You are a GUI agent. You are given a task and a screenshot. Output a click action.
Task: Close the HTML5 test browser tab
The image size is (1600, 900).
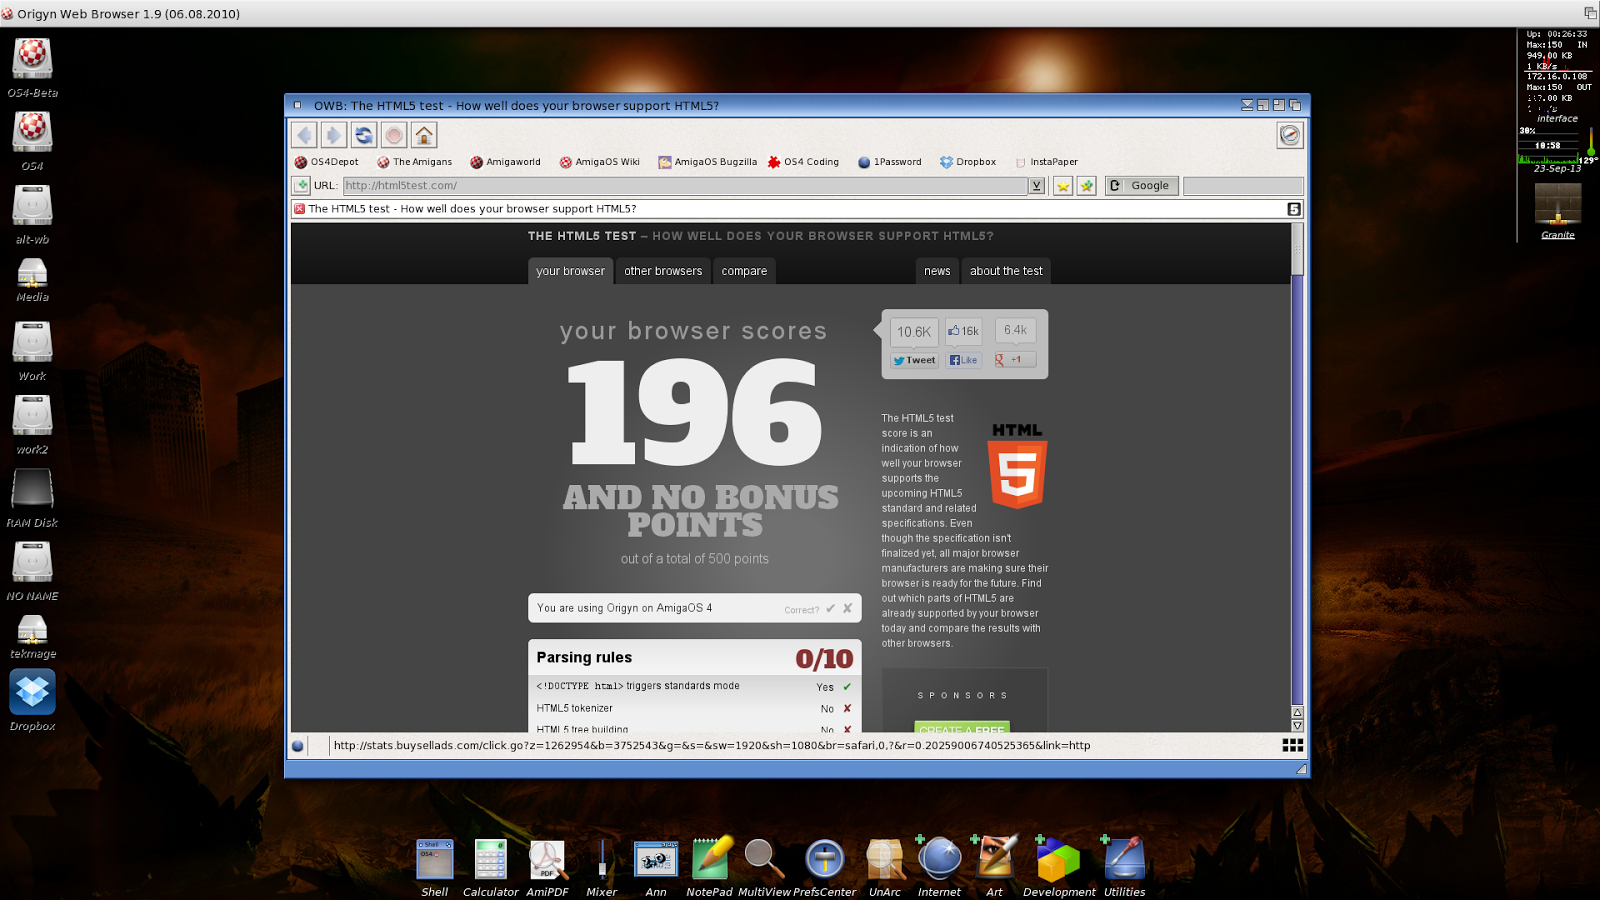(299, 209)
